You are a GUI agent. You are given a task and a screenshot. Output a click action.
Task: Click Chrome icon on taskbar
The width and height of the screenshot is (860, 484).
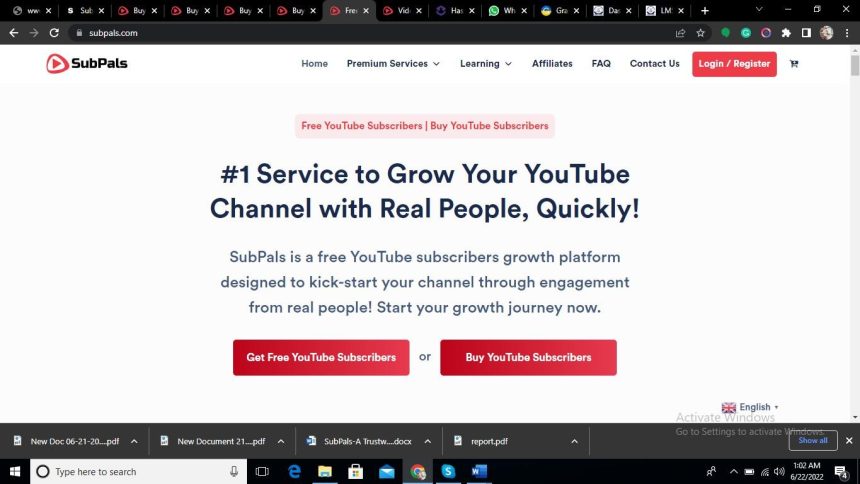click(418, 471)
